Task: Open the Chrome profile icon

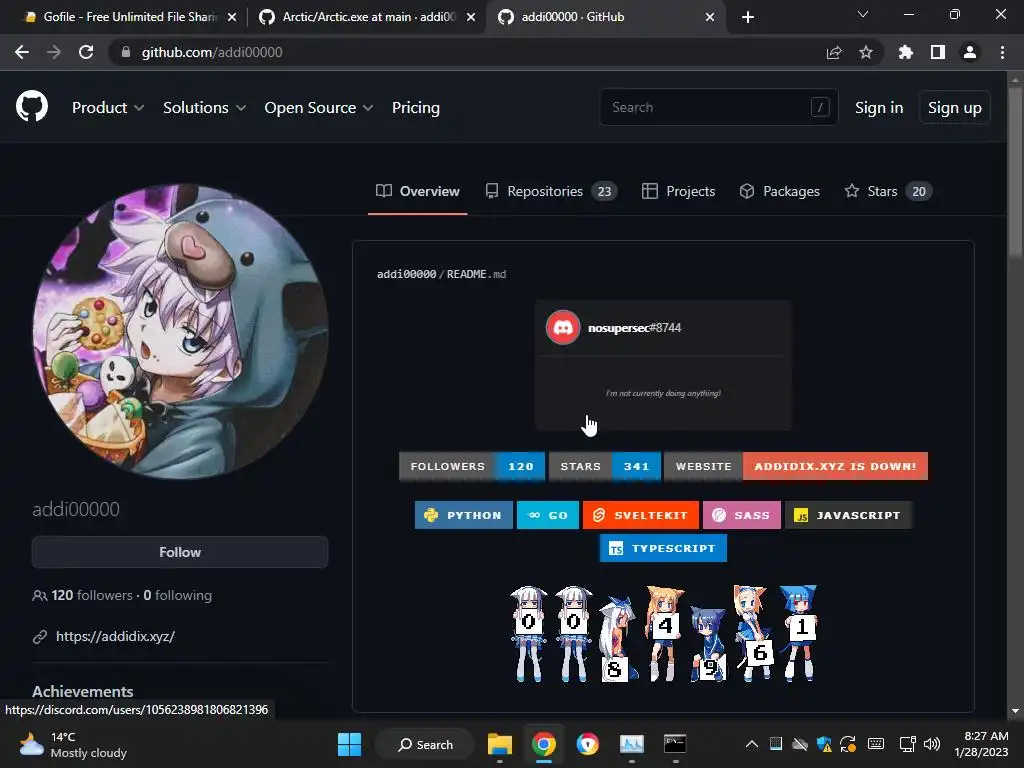Action: (x=970, y=52)
